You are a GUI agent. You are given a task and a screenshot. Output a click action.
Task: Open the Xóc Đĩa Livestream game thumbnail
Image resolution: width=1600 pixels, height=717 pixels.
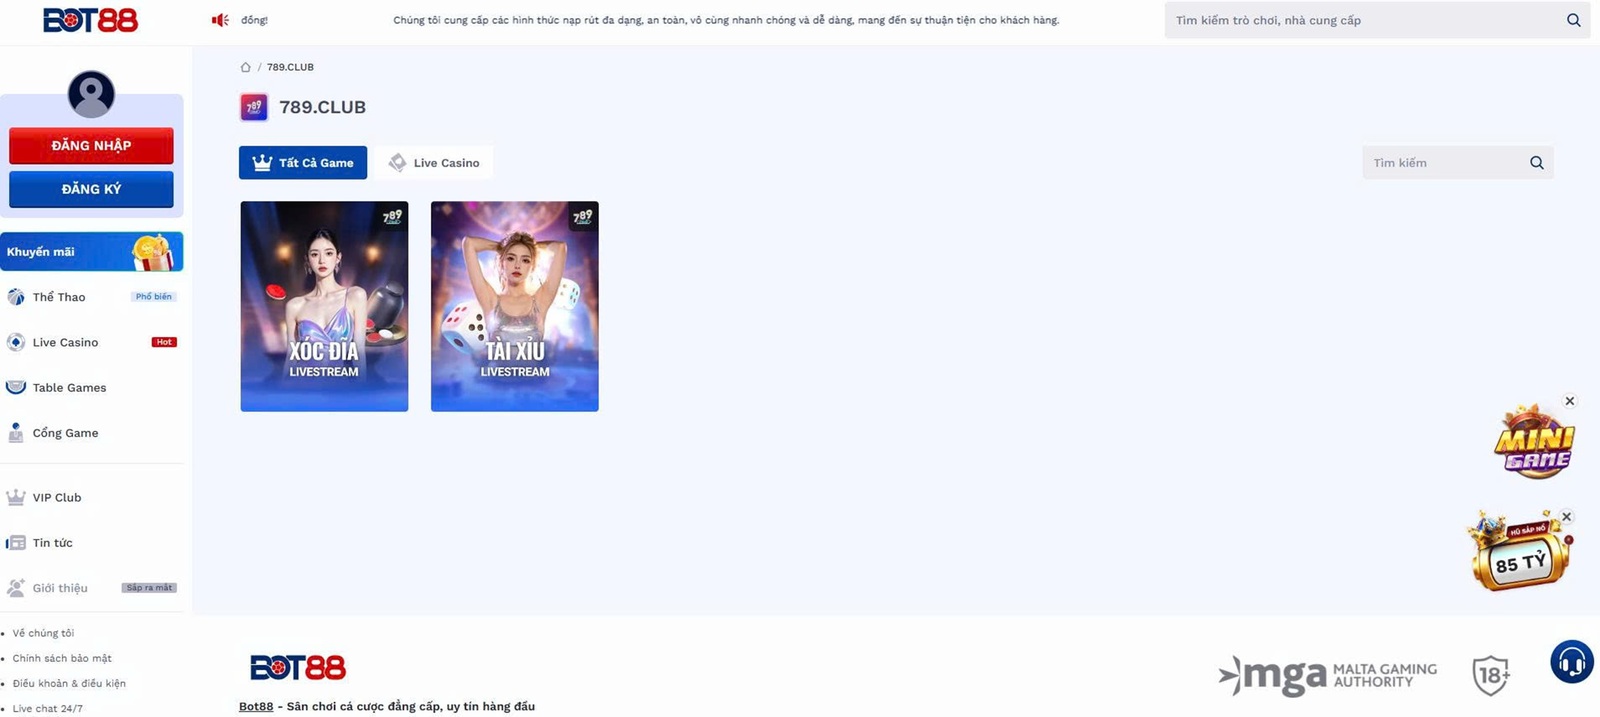324,306
